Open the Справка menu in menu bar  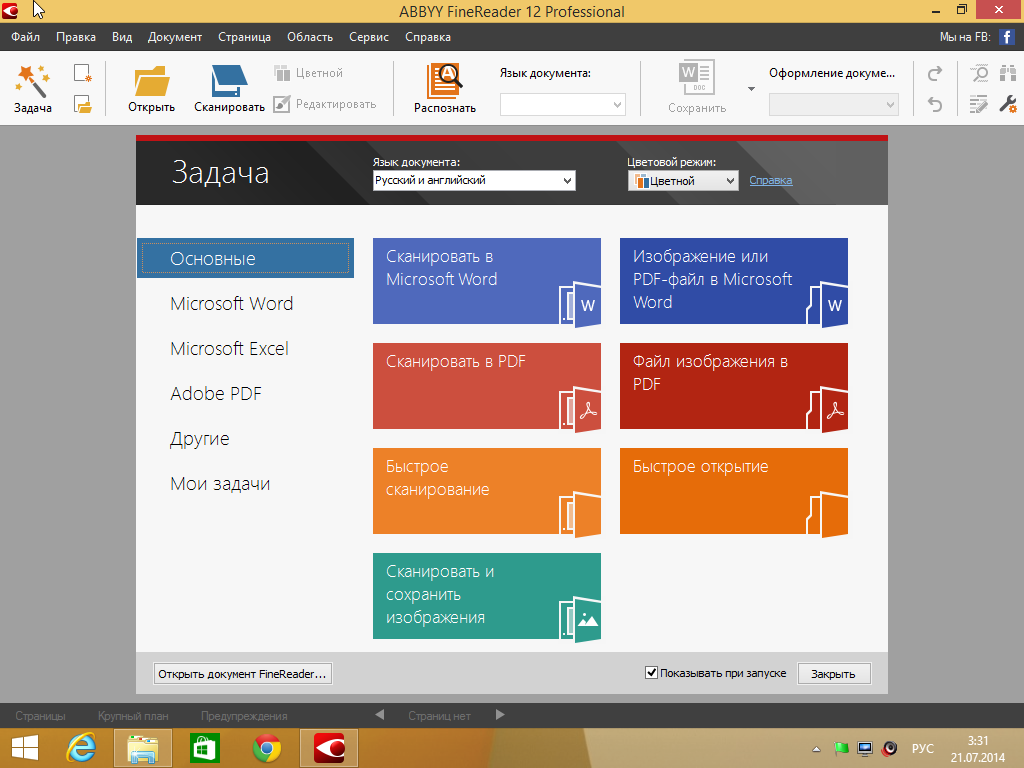pyautogui.click(x=428, y=37)
